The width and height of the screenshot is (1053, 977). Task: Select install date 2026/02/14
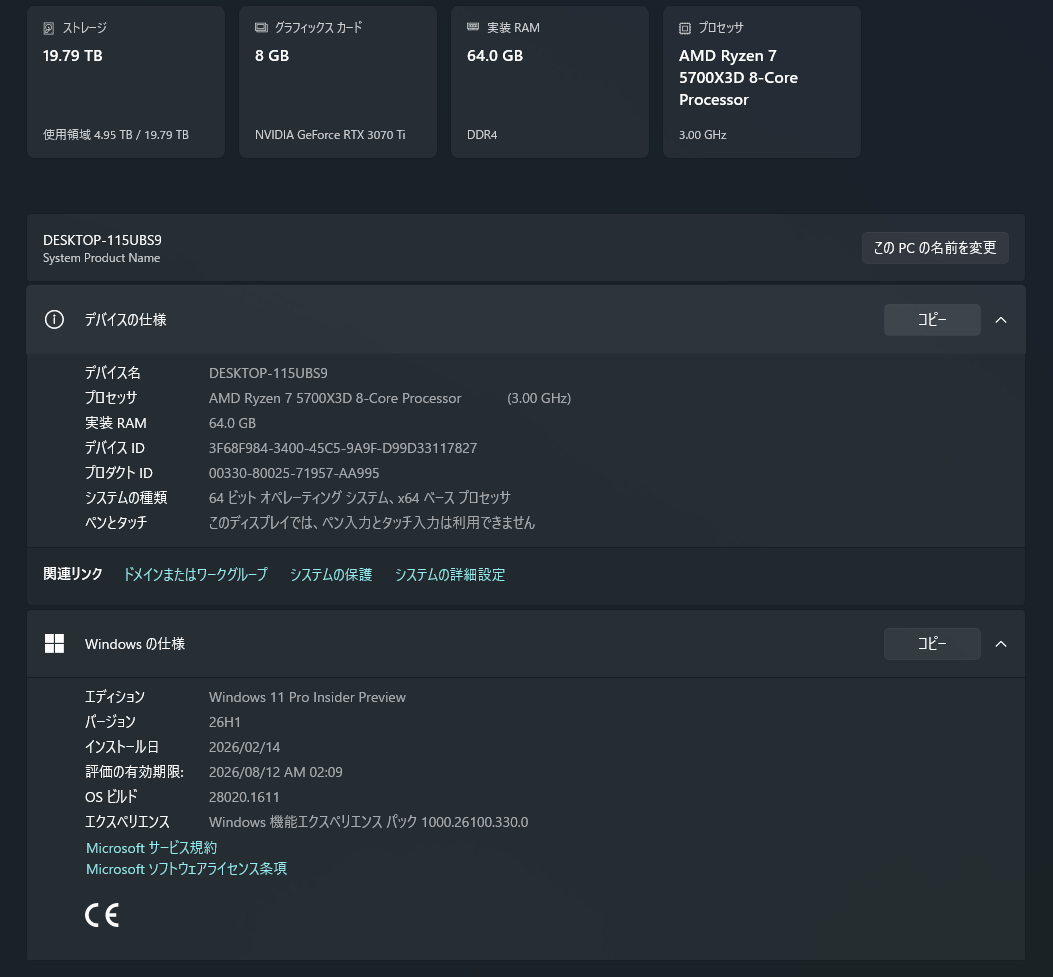click(244, 747)
